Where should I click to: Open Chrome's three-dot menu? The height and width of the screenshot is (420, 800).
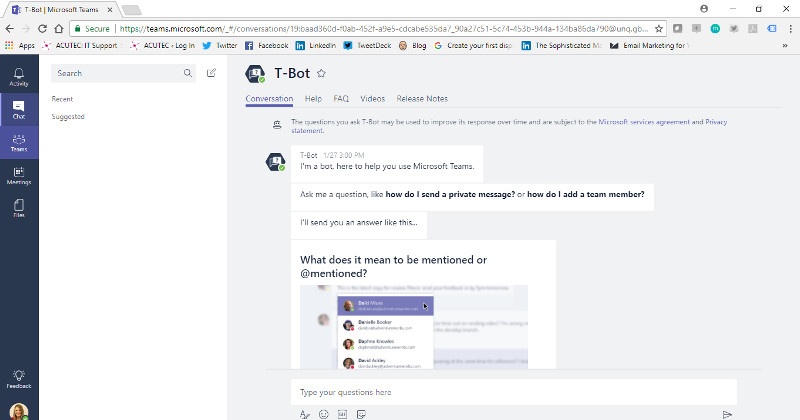tap(790, 29)
